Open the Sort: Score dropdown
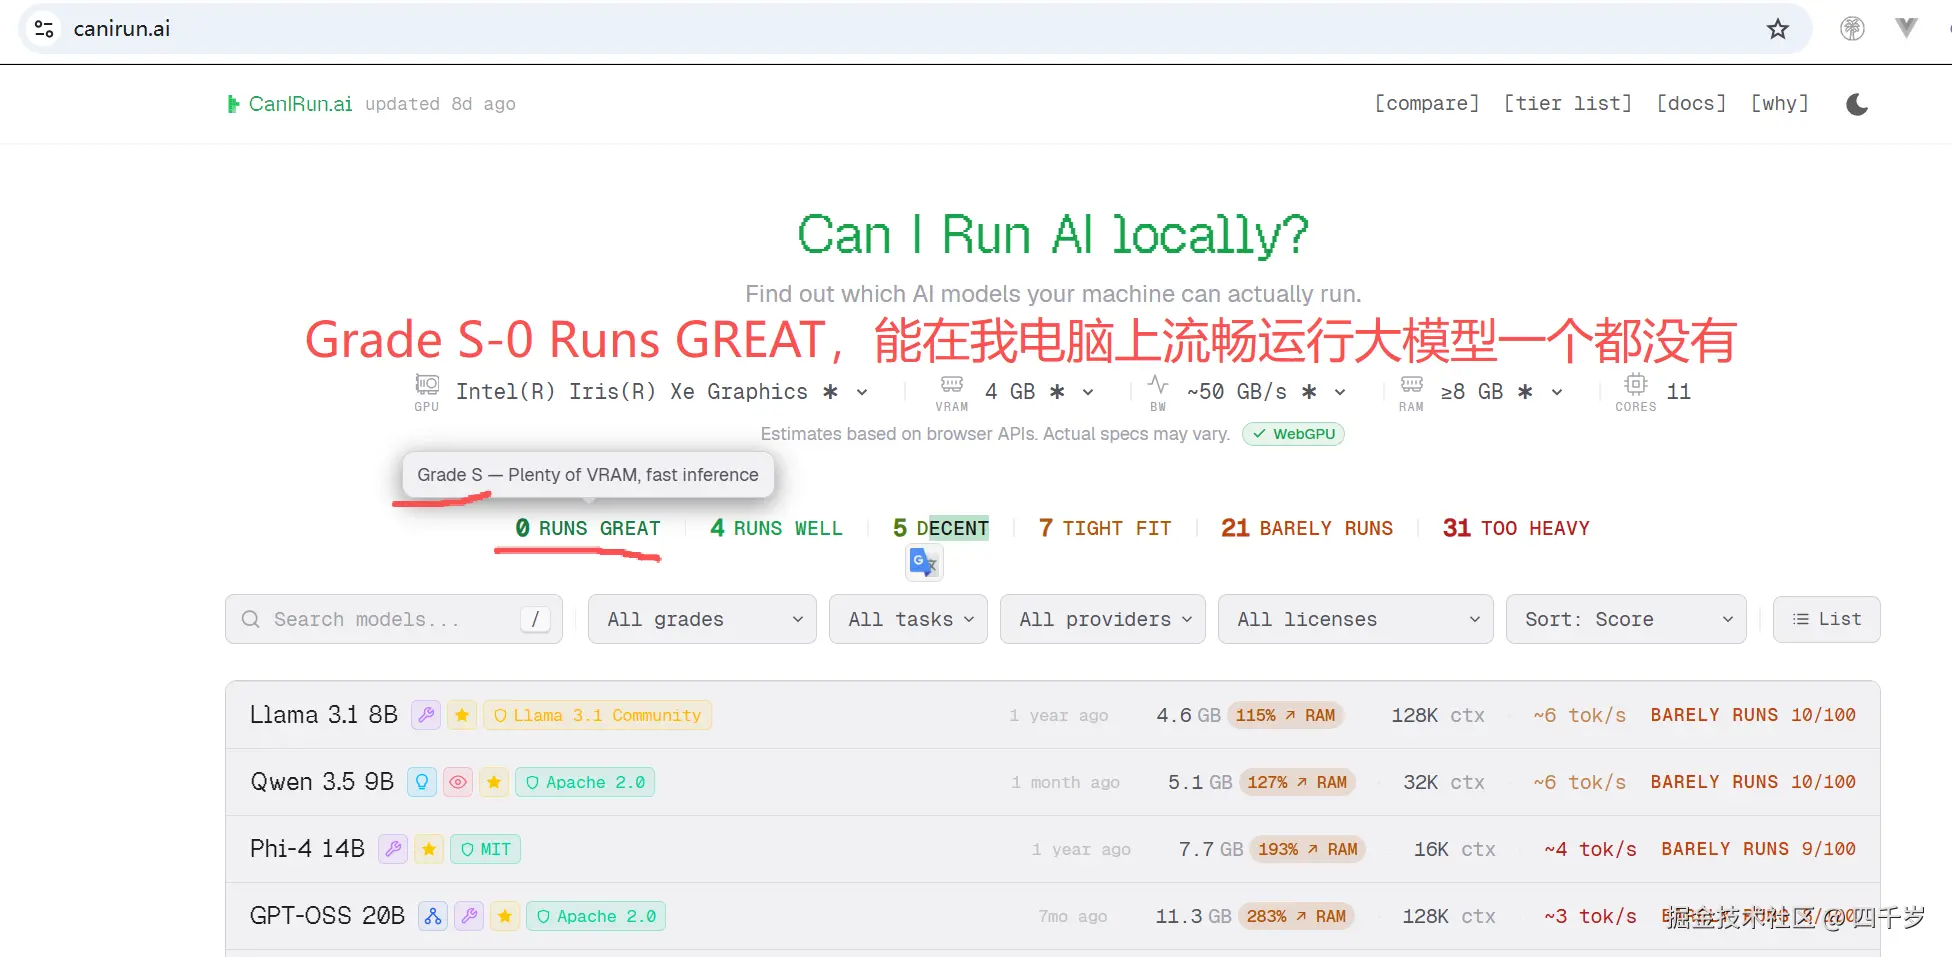Image resolution: width=1952 pixels, height=957 pixels. (1626, 620)
